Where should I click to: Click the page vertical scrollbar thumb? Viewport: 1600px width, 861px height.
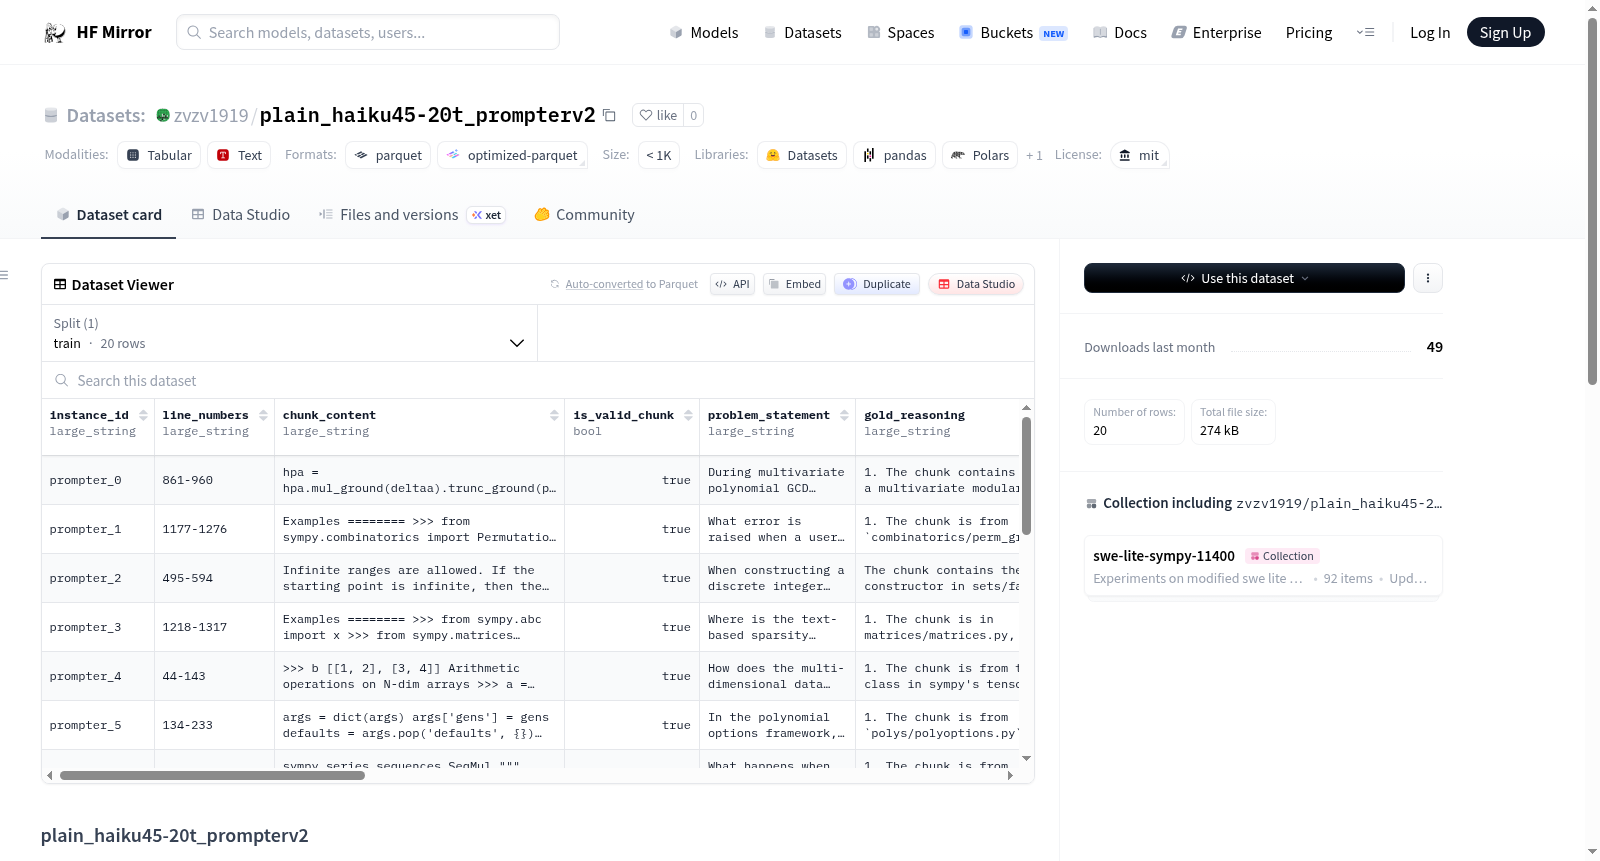click(x=1592, y=200)
